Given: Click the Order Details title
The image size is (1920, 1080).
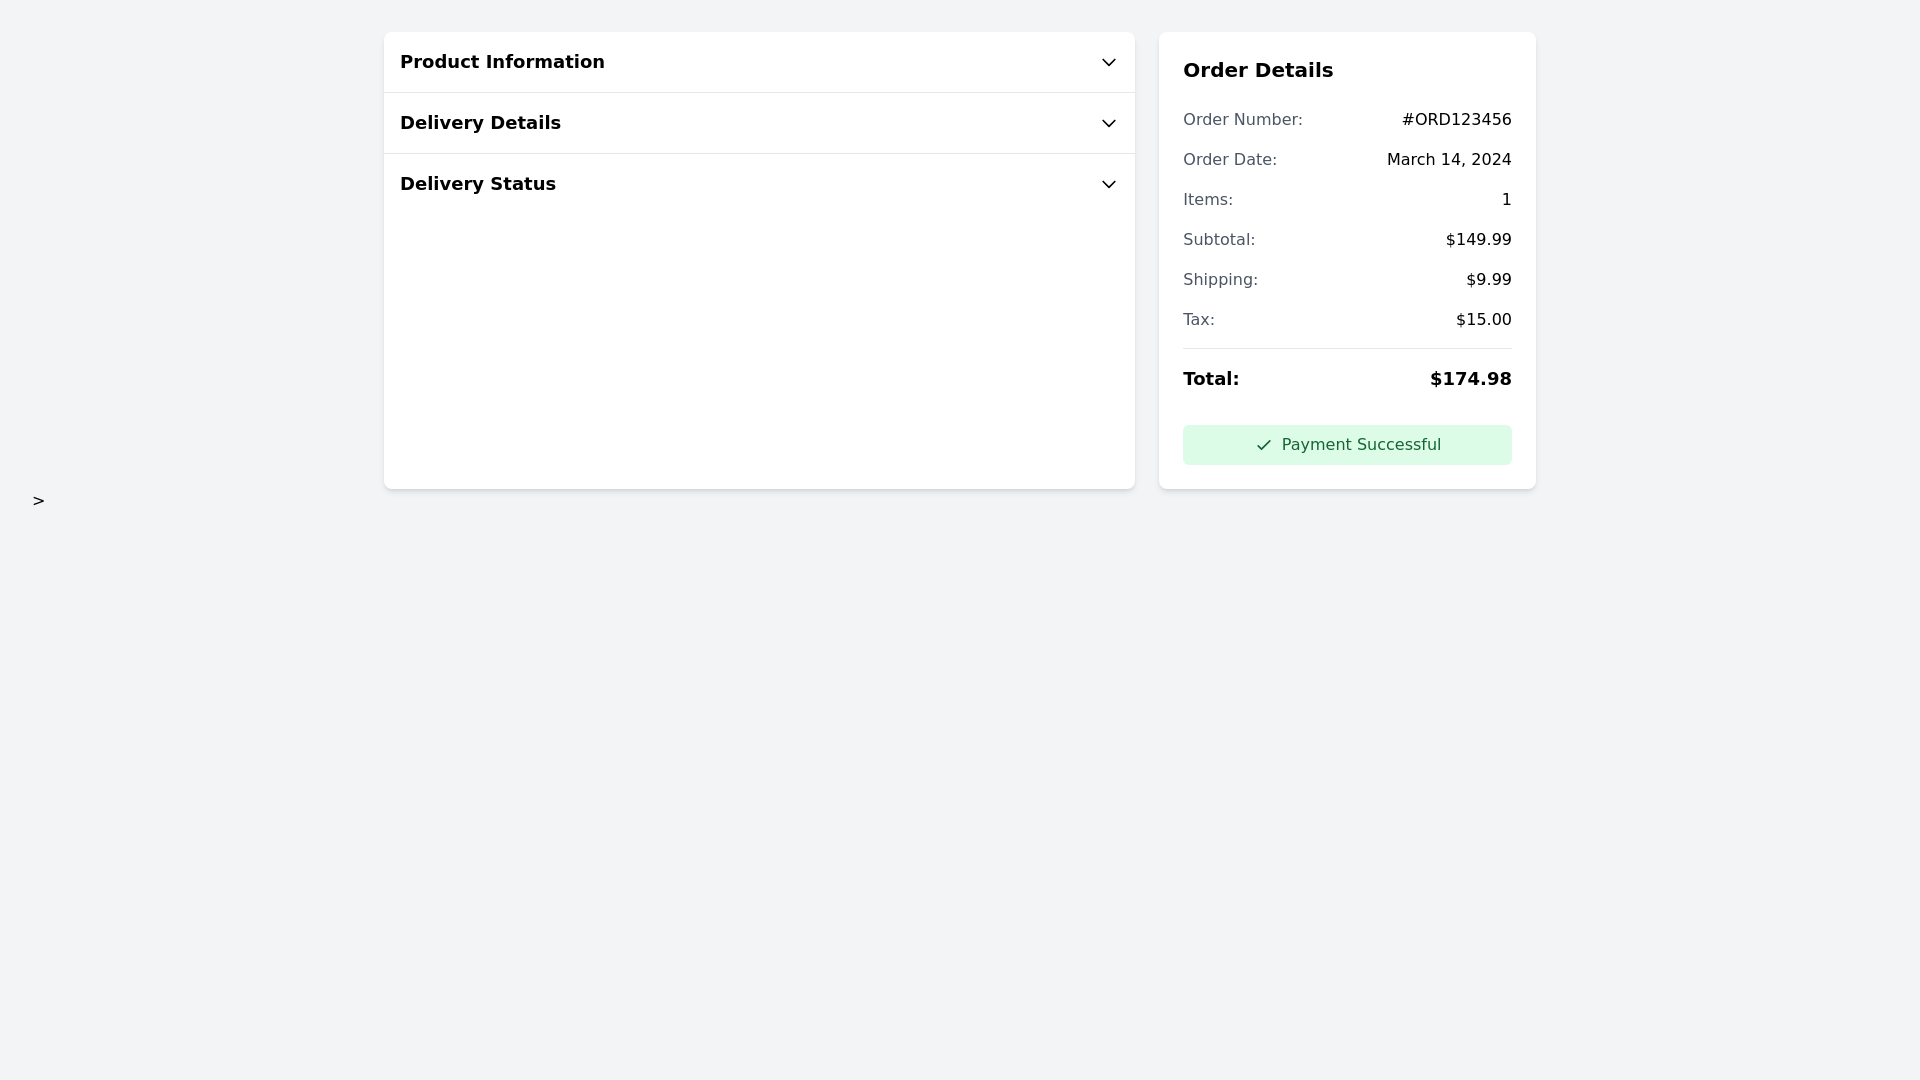Looking at the screenshot, I should coord(1257,70).
